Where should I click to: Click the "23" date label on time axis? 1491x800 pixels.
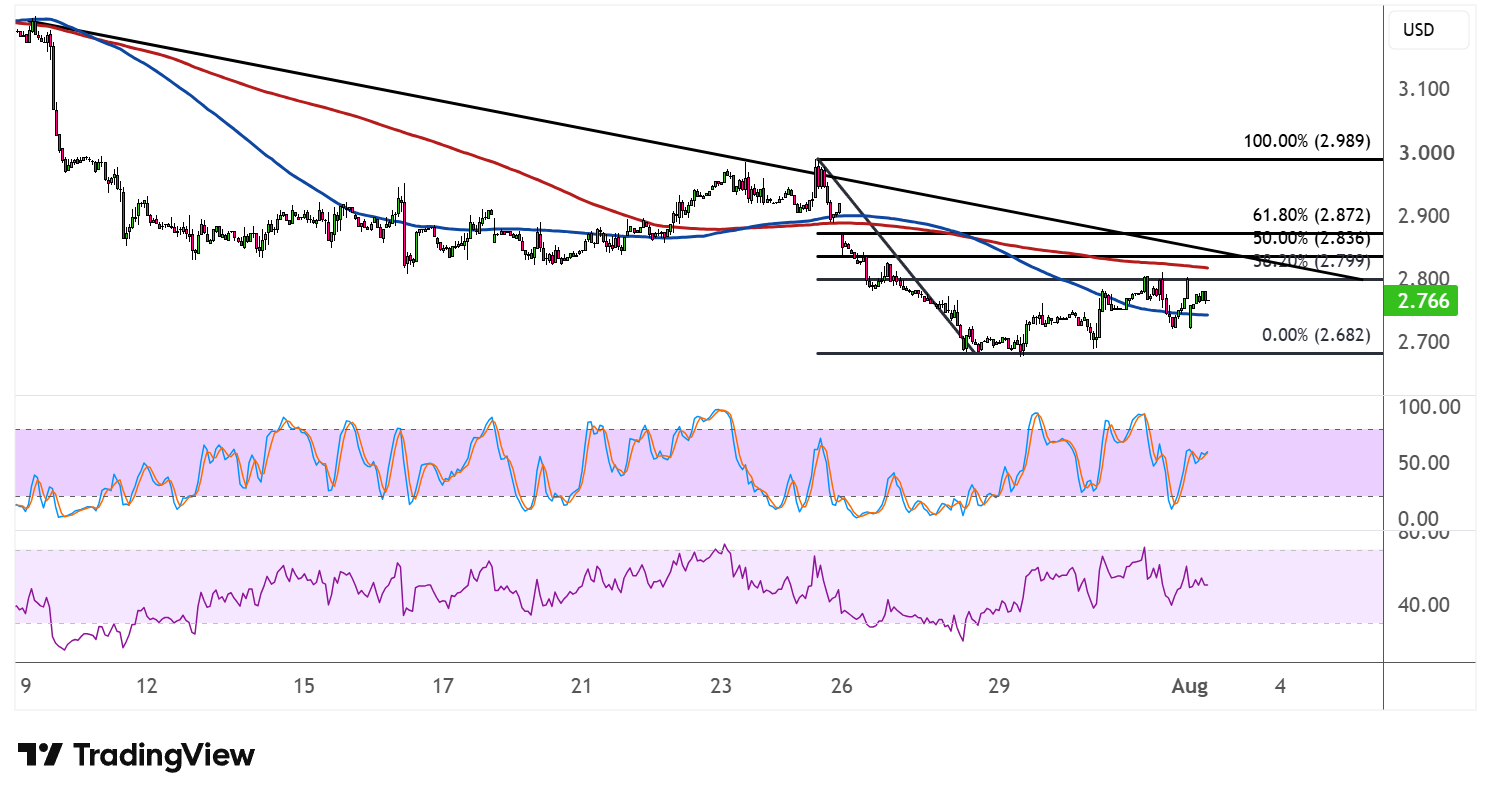(x=722, y=687)
